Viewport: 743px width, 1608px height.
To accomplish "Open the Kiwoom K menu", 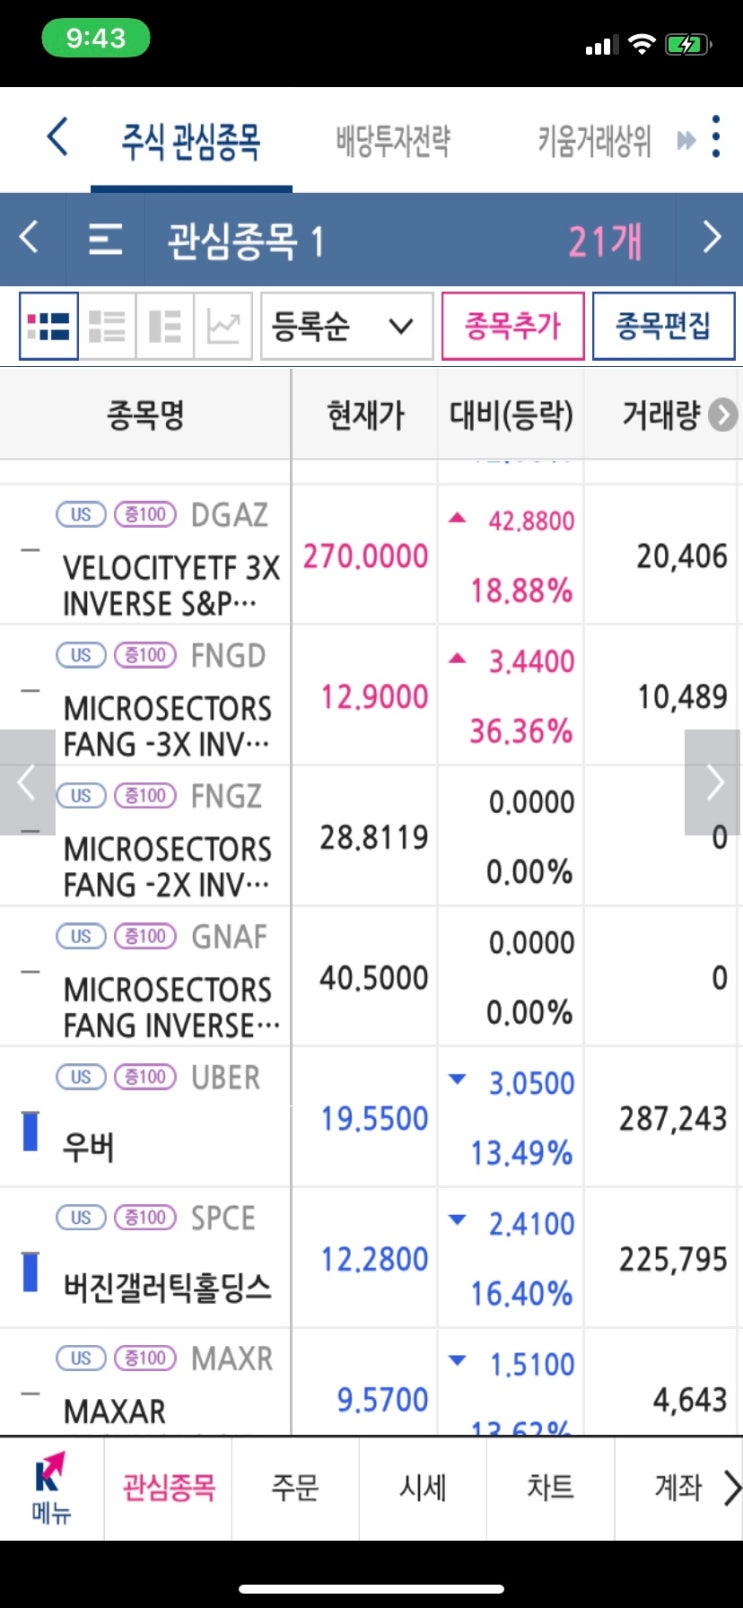I will click(x=50, y=1487).
